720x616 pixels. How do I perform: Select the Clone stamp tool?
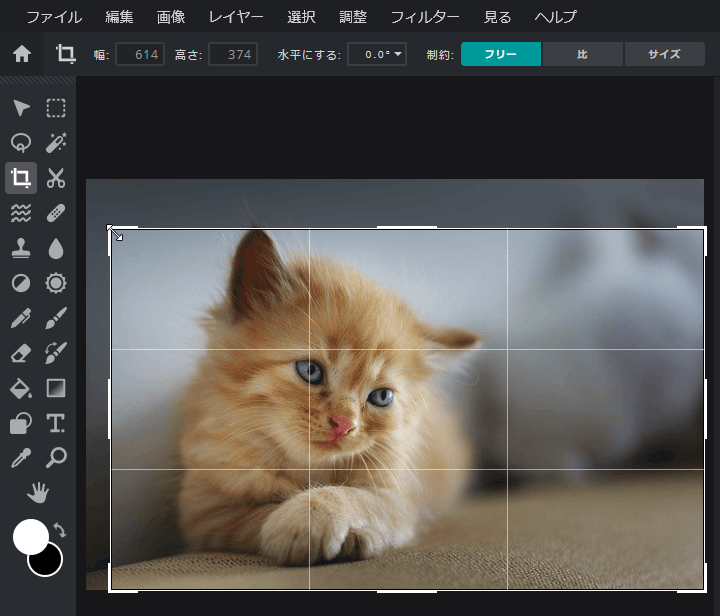pyautogui.click(x=21, y=248)
